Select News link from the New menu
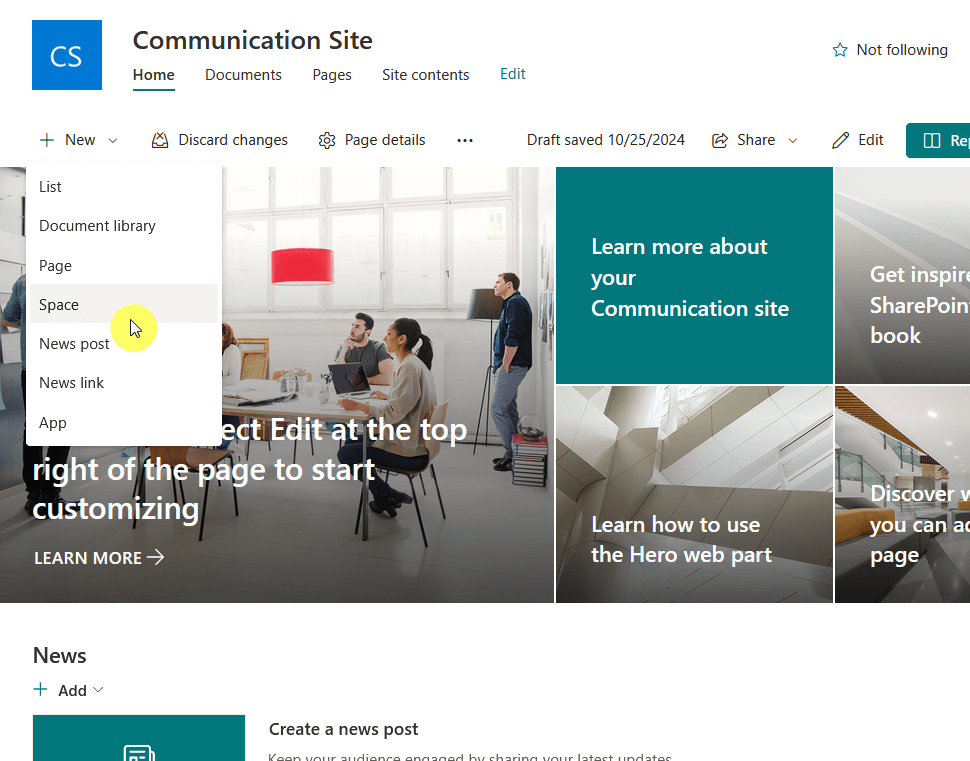This screenshot has height=761, width=970. [124, 383]
